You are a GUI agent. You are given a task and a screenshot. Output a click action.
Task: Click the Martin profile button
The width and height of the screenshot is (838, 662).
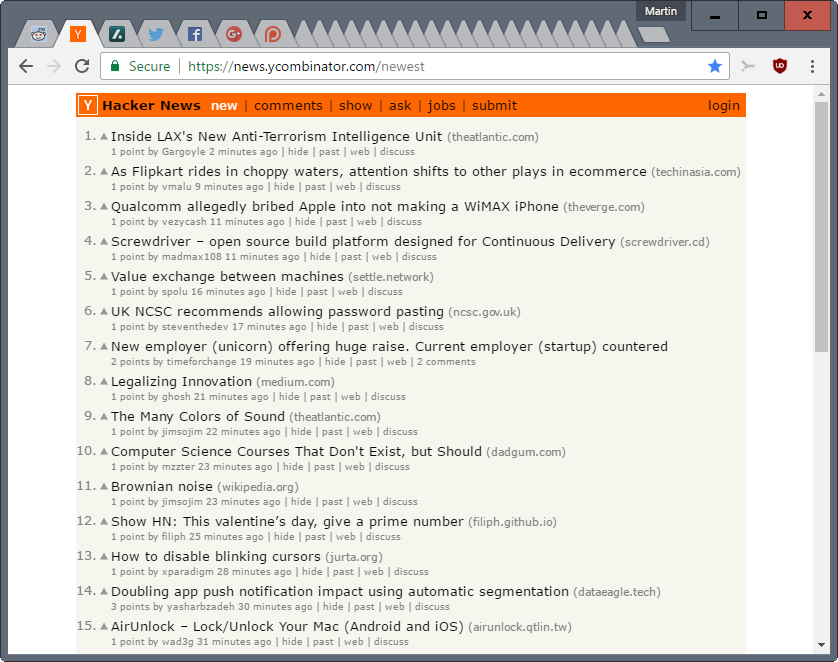[x=661, y=11]
